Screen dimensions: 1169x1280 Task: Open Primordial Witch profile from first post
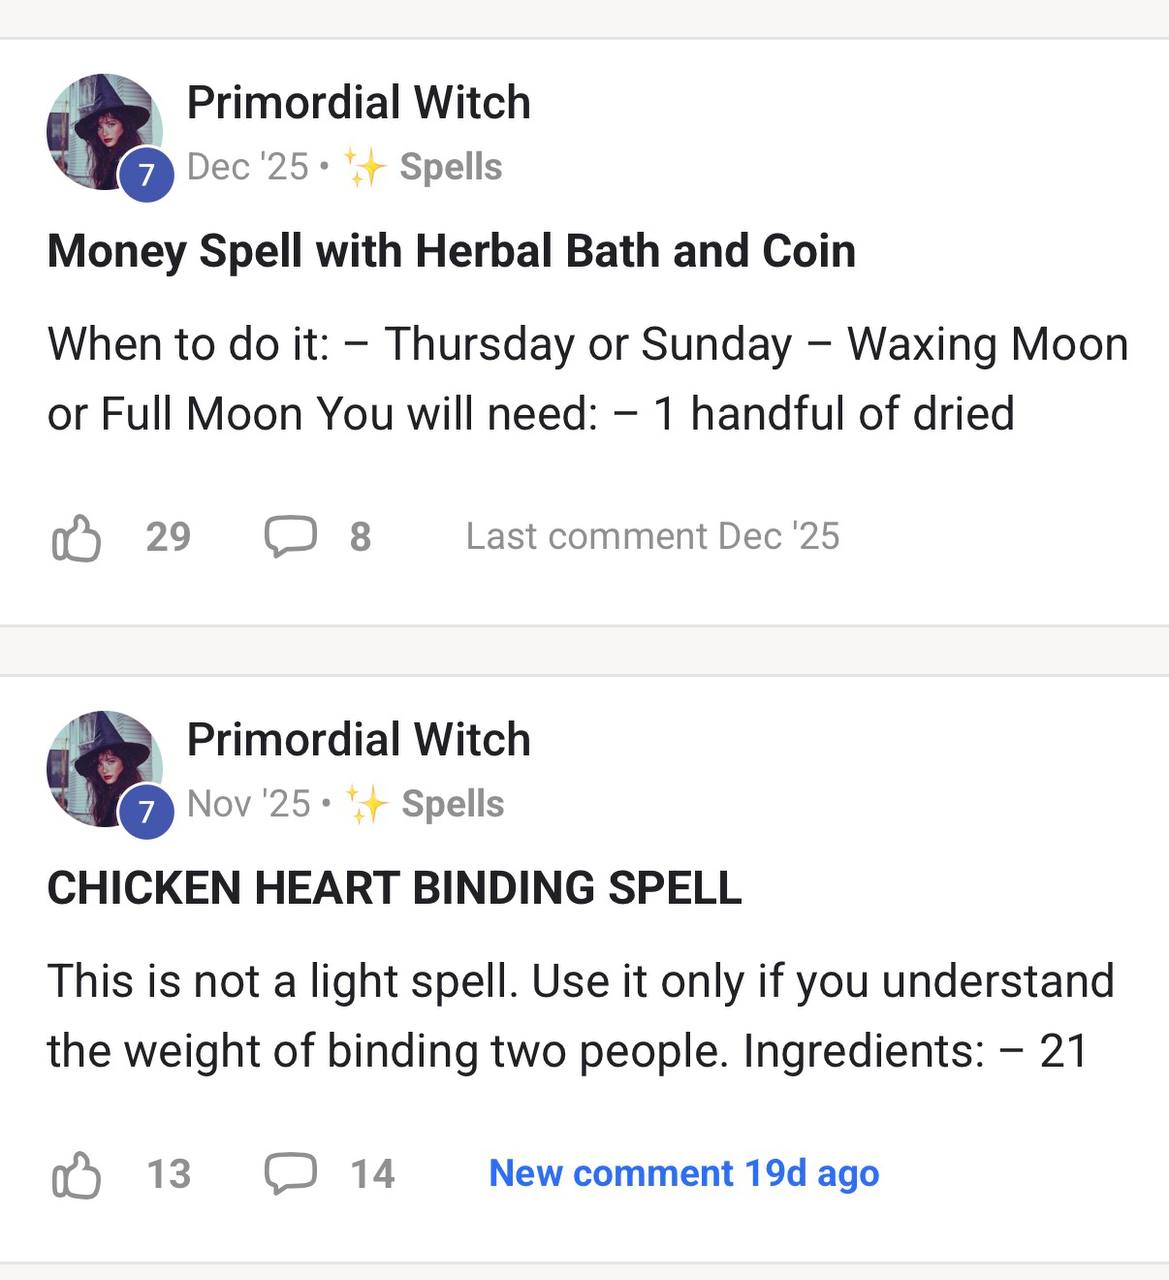point(360,101)
